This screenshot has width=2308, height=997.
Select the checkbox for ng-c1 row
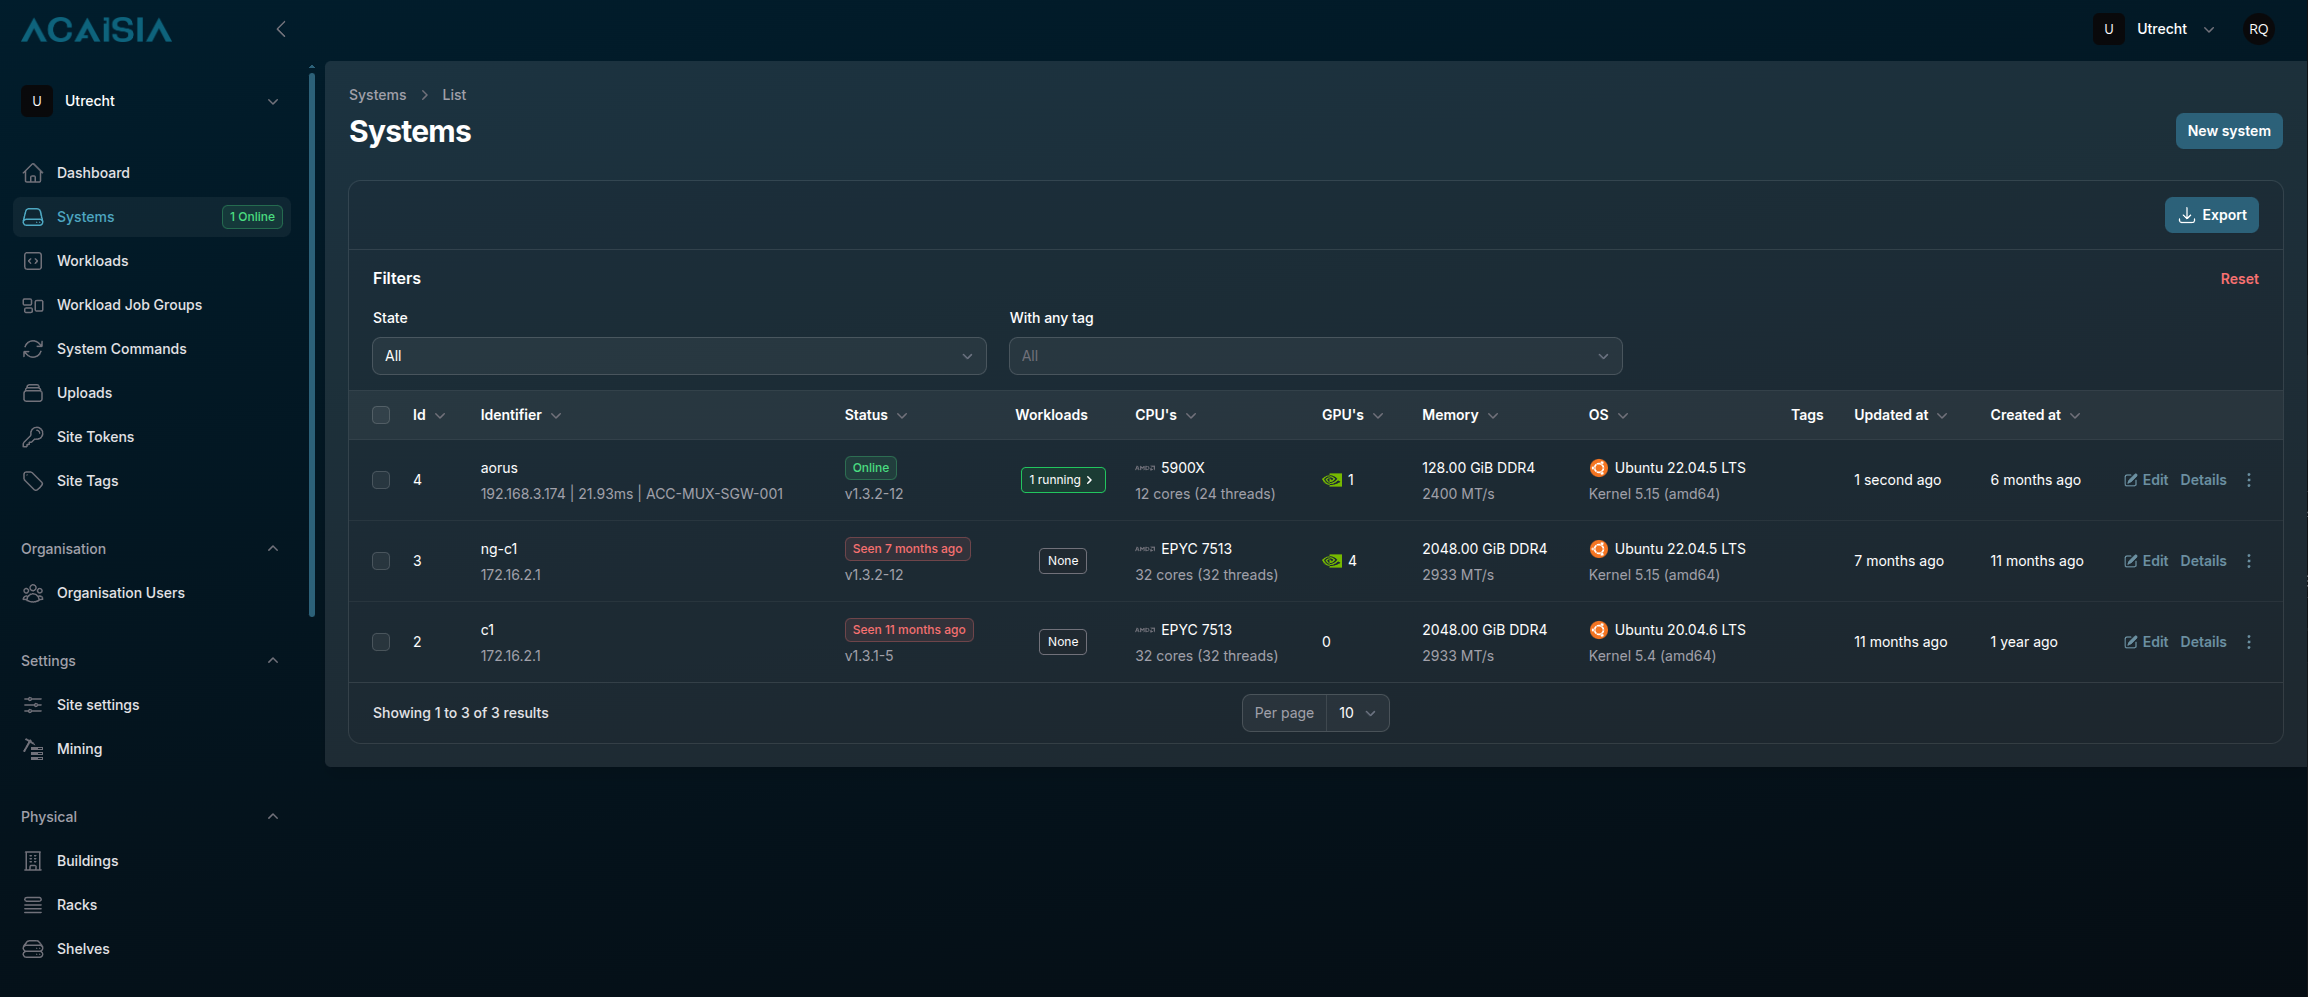[381, 561]
